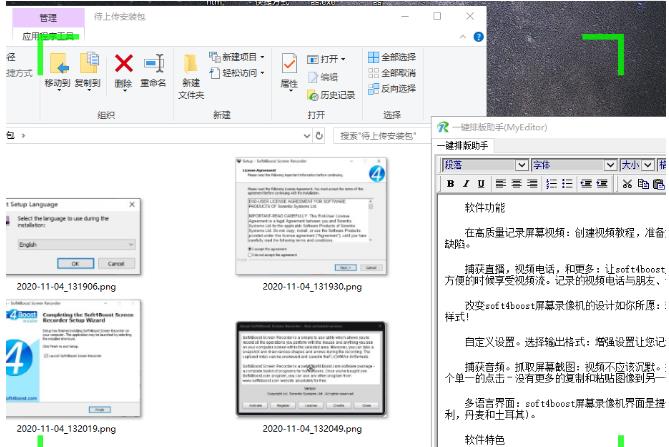Invert selection (反向选择)

(392, 88)
